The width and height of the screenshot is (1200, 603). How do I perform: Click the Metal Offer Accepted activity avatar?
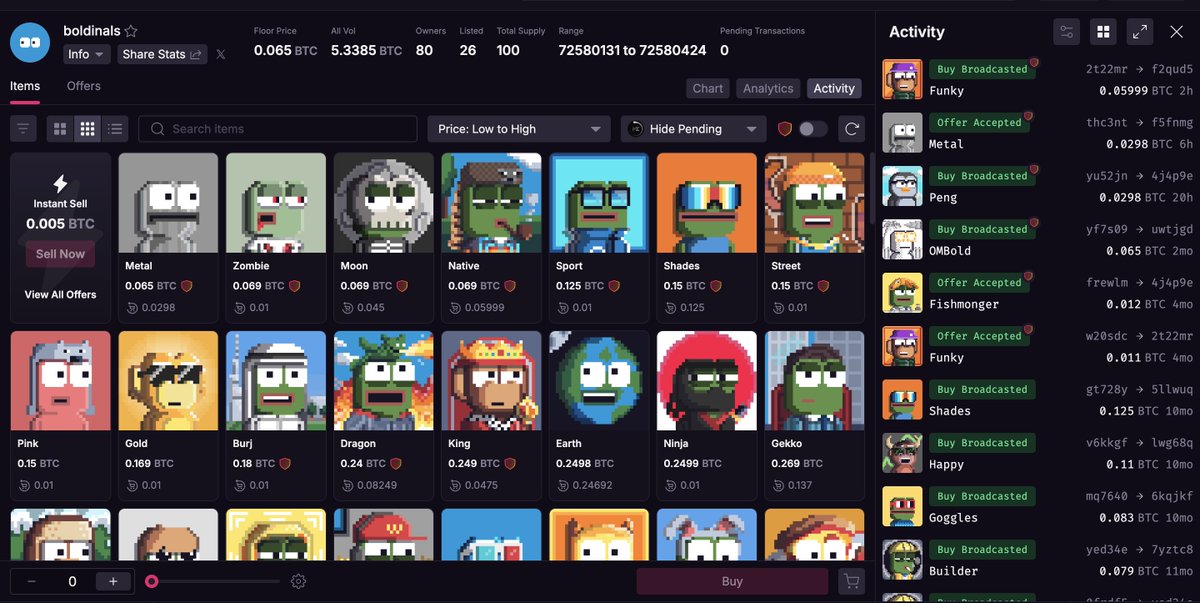[902, 132]
